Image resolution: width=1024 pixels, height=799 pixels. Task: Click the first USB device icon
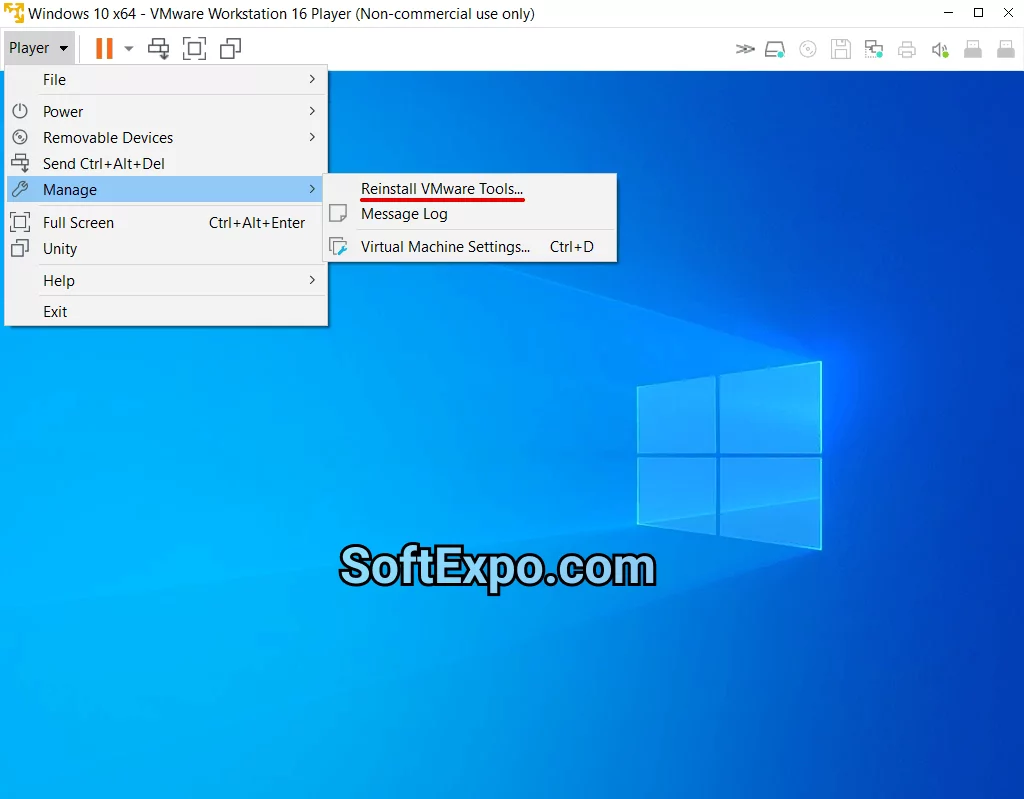[973, 48]
